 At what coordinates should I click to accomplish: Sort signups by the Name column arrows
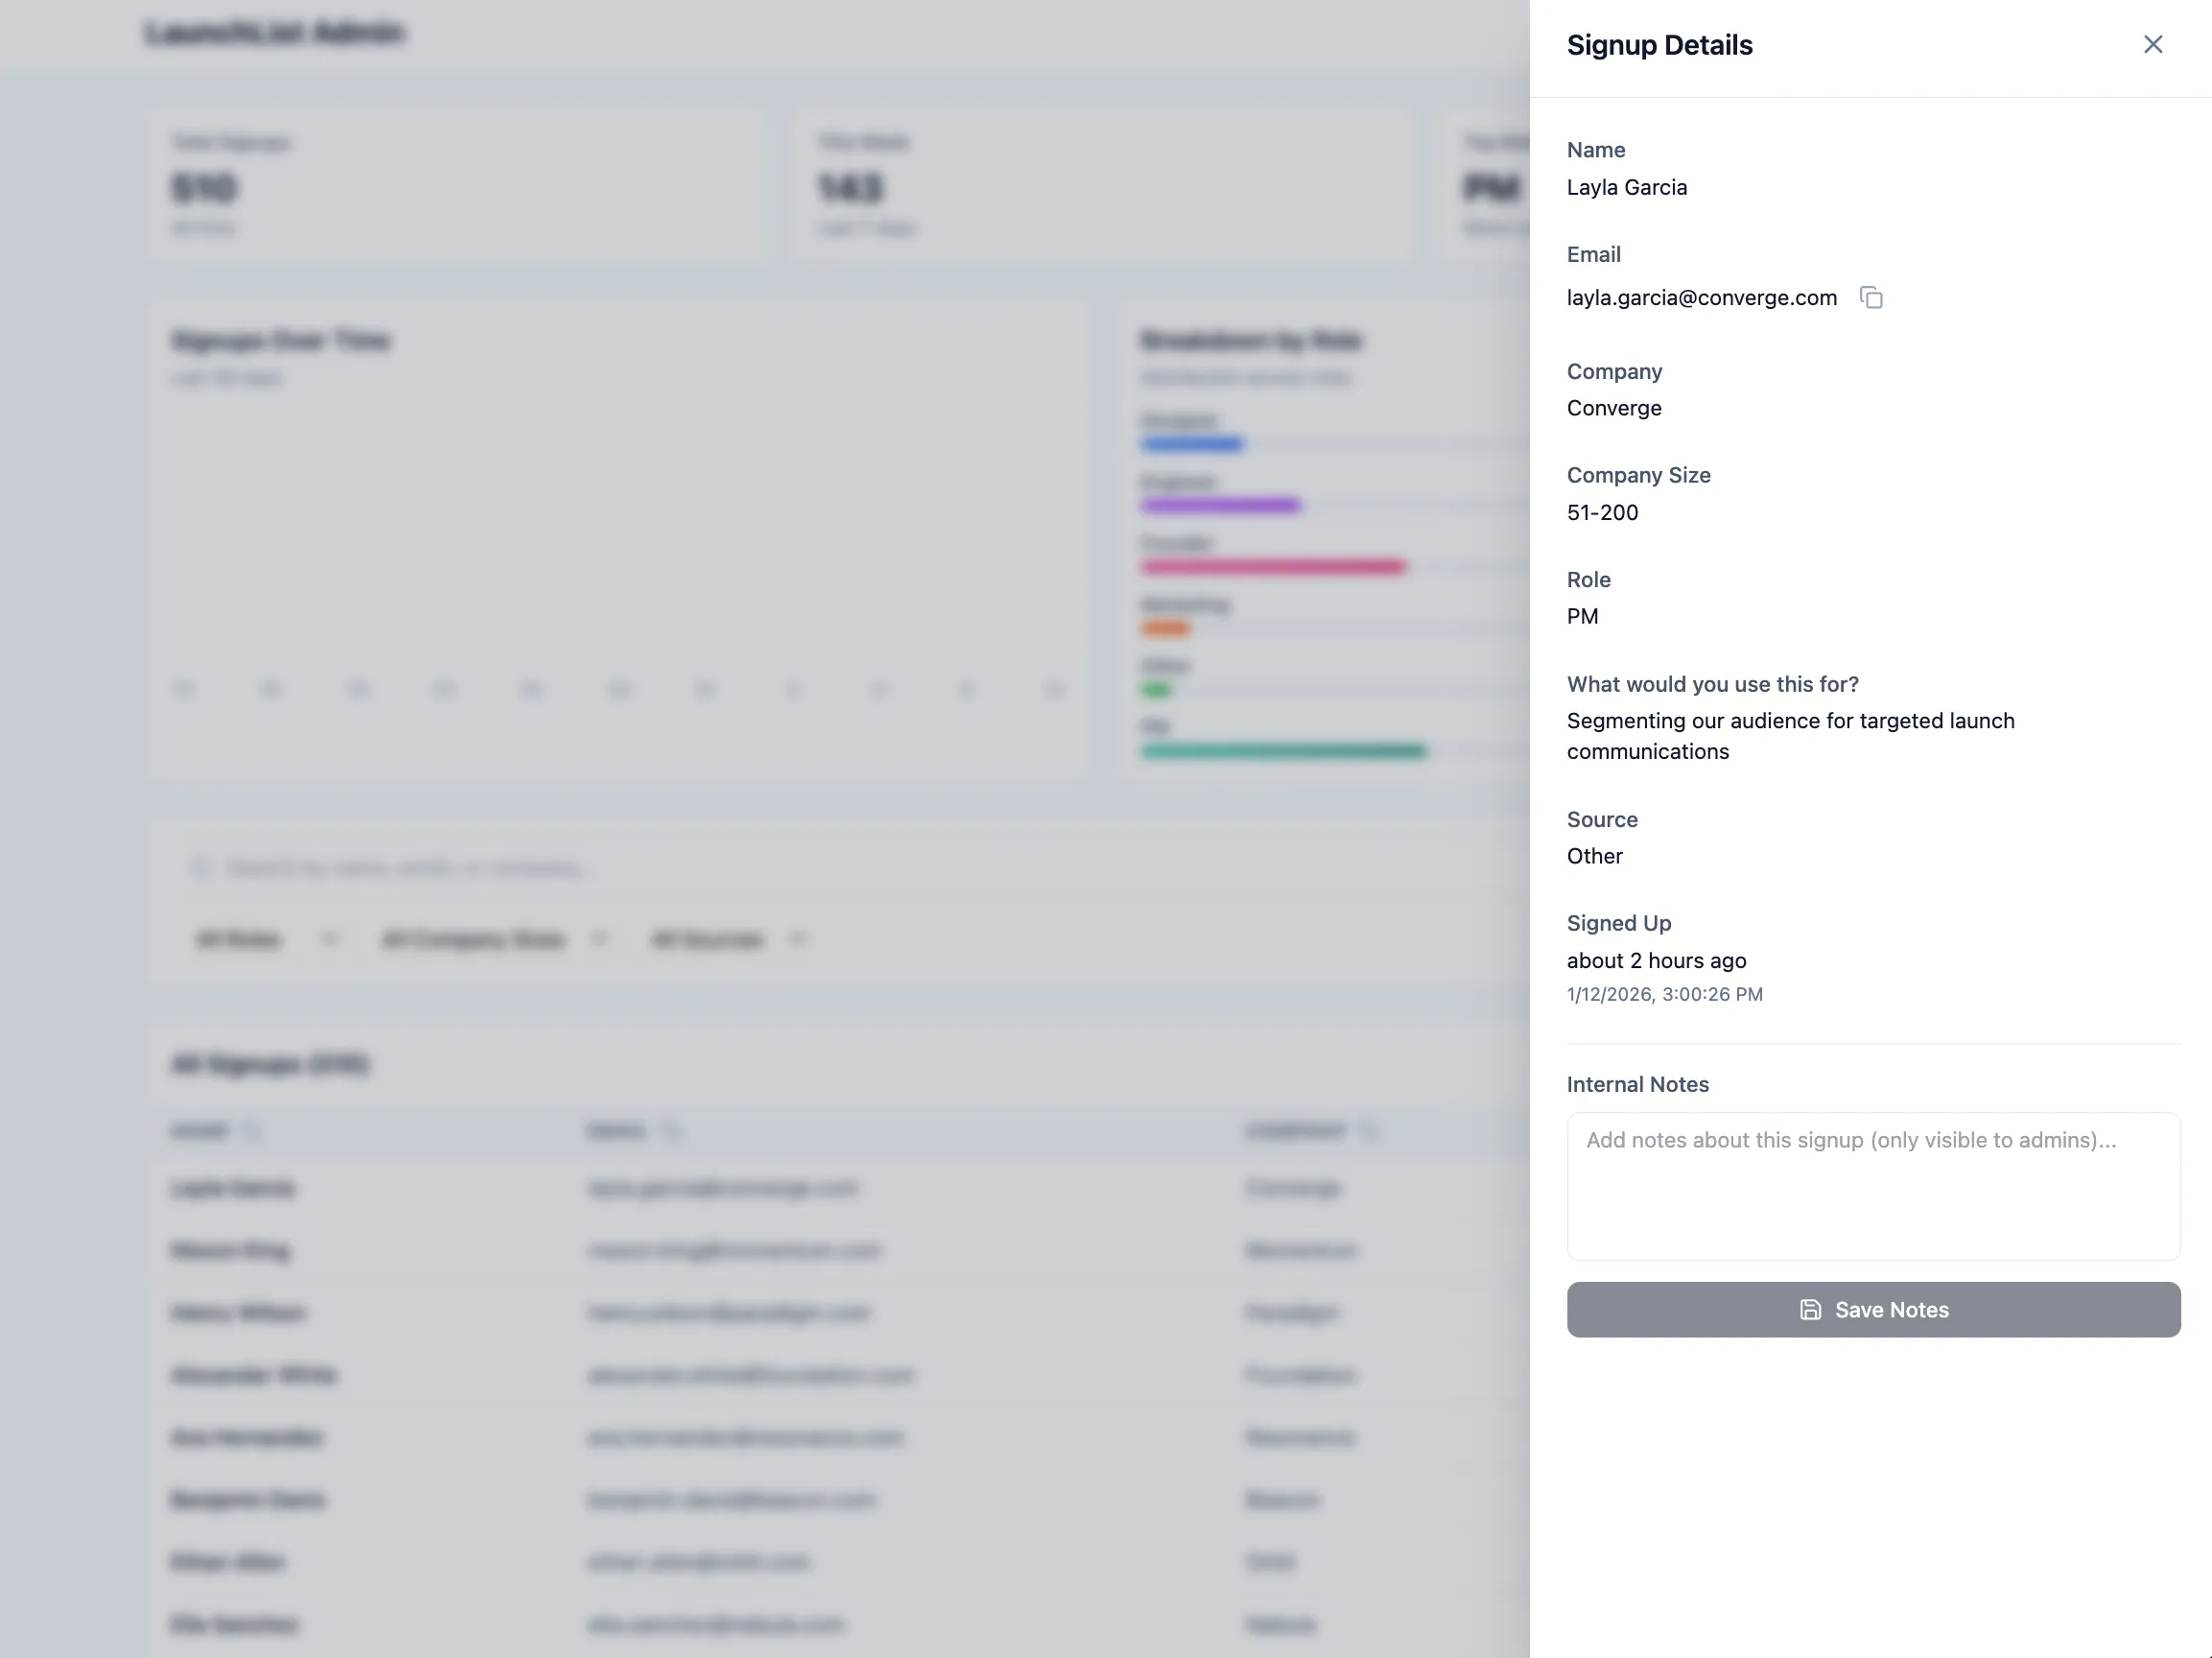pos(253,1131)
